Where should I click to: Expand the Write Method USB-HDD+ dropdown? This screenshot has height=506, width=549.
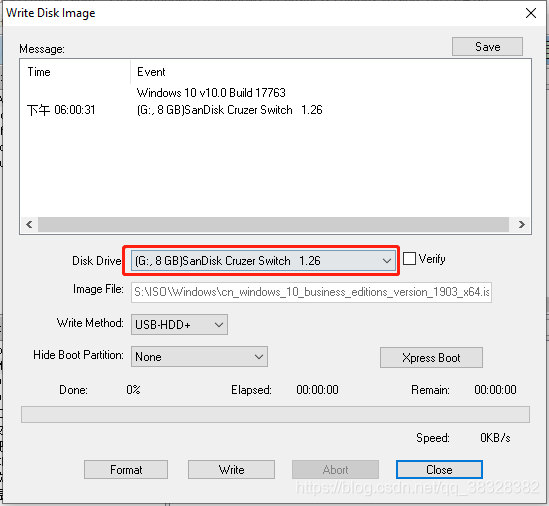tap(179, 325)
